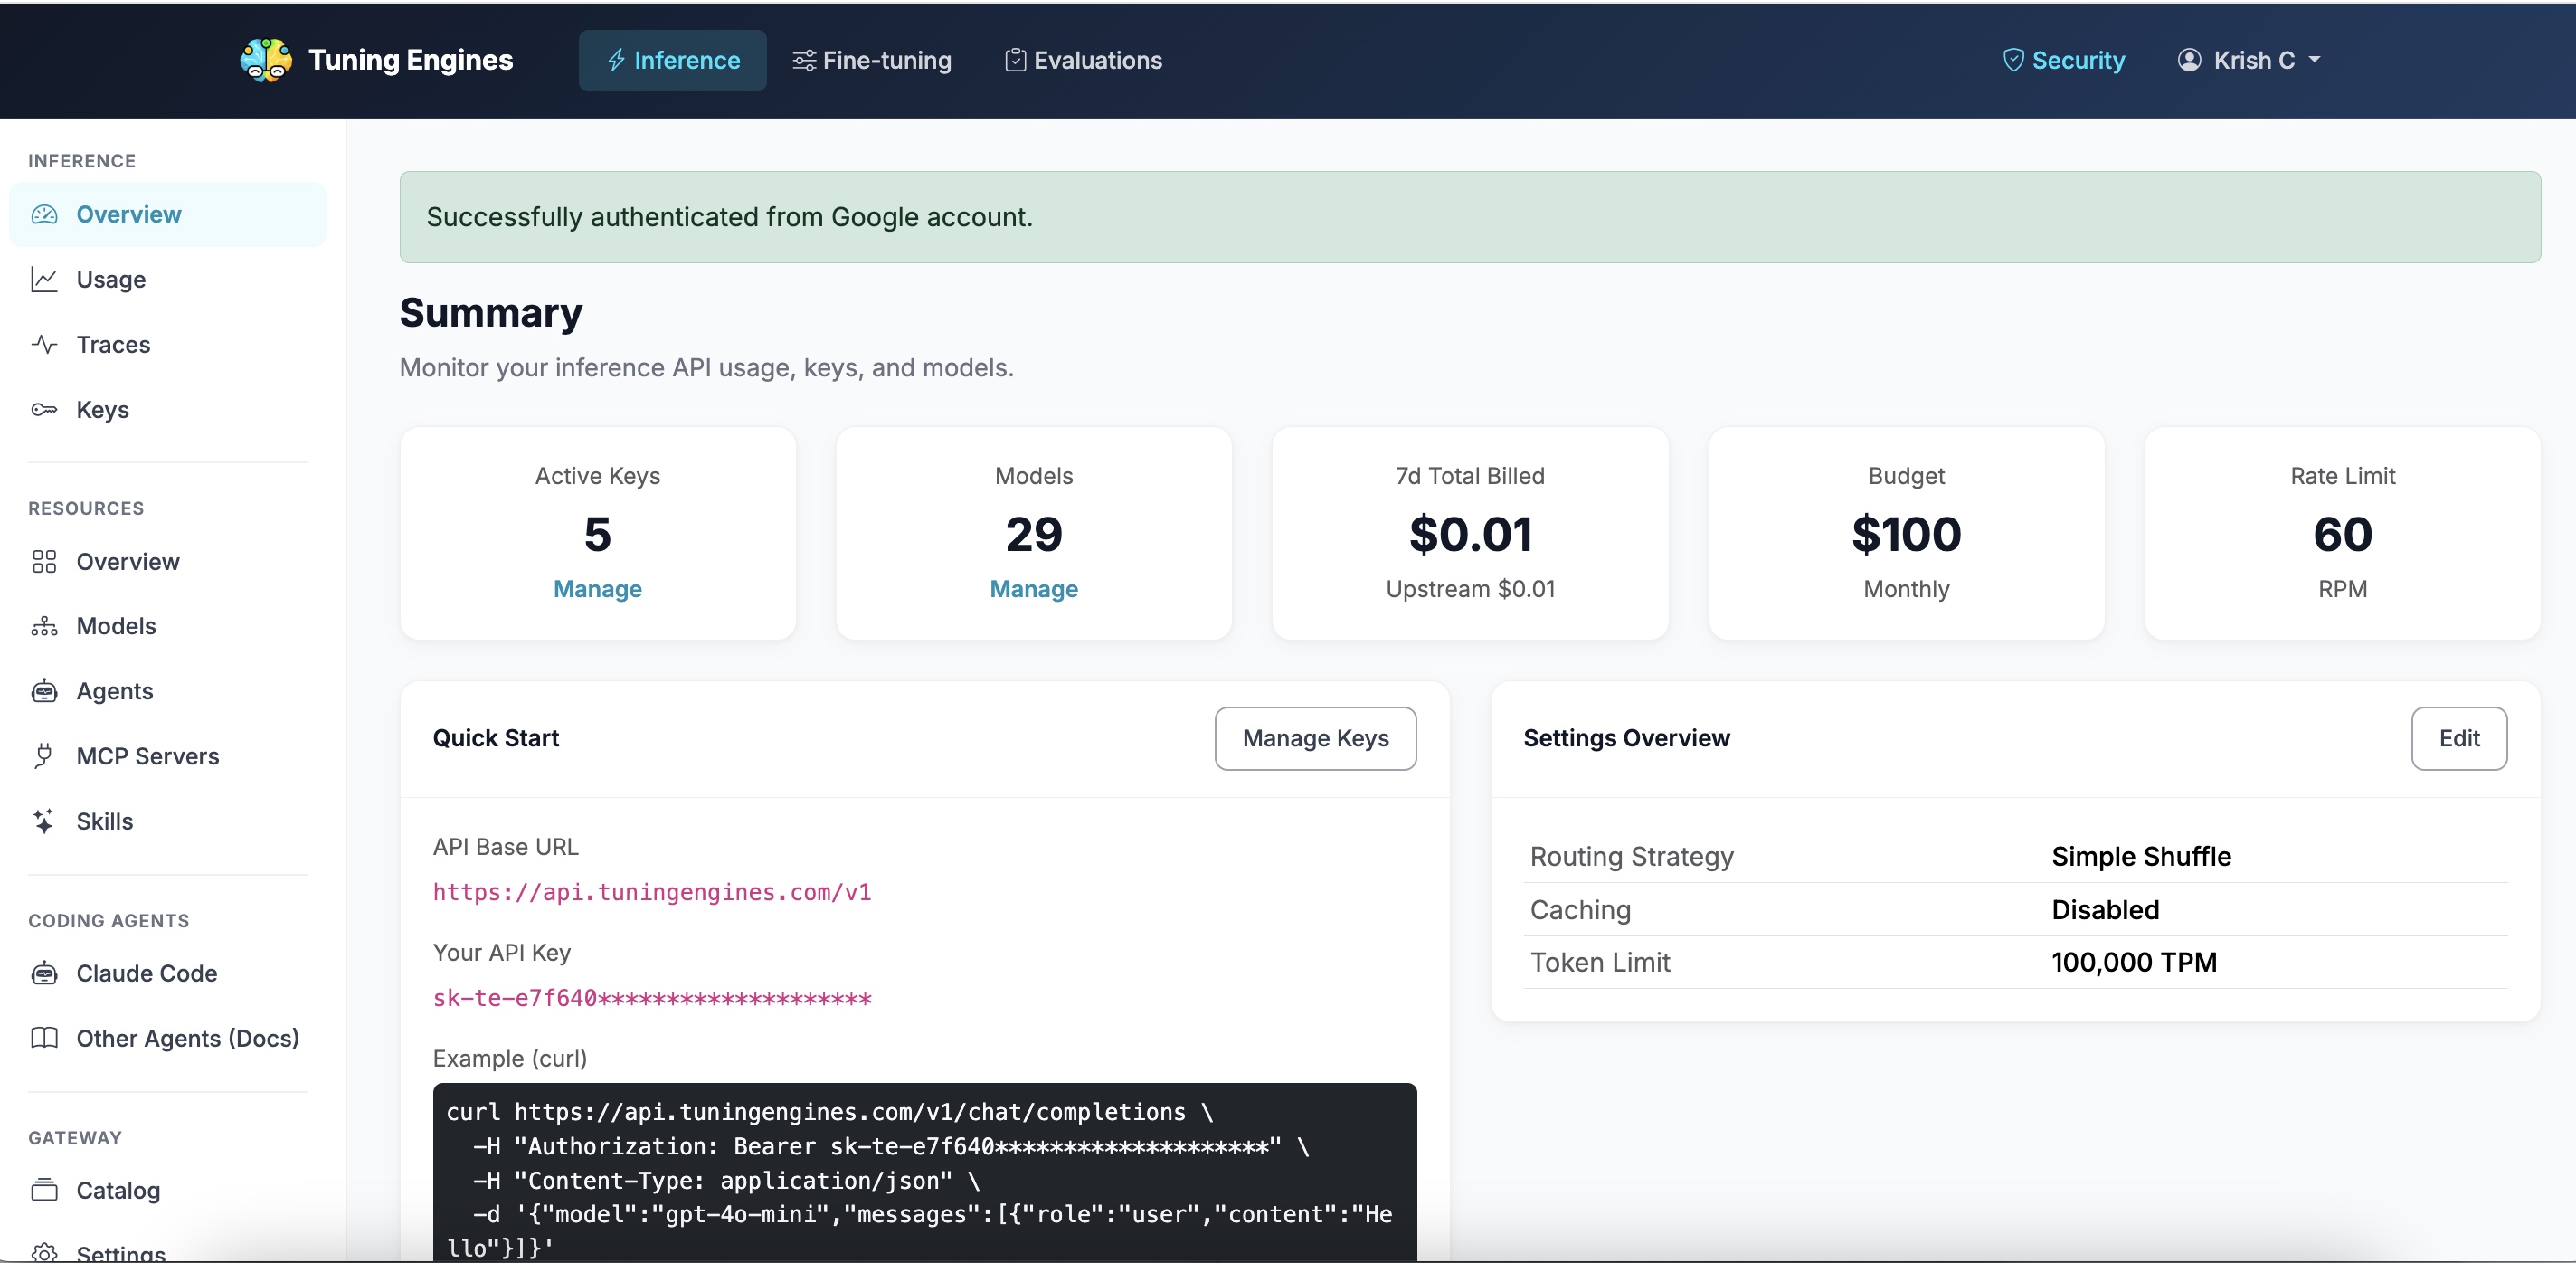
Task: Click the 100,000 TPM token limit value
Action: (2134, 962)
